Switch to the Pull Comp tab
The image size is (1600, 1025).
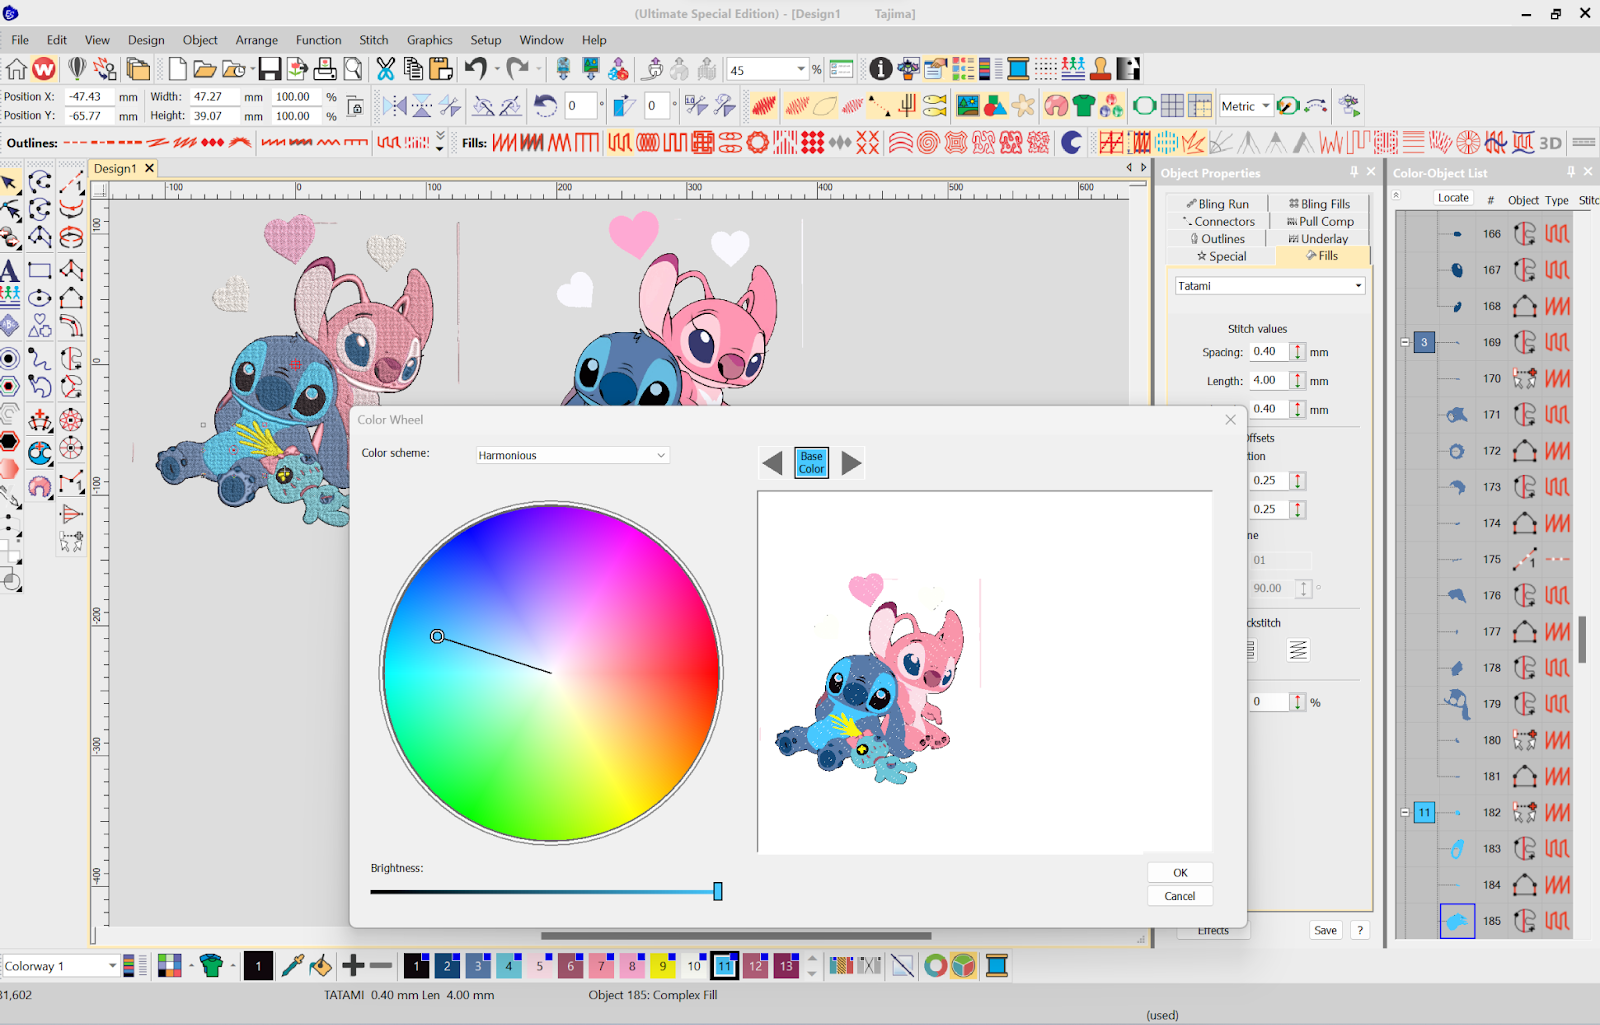click(x=1320, y=221)
